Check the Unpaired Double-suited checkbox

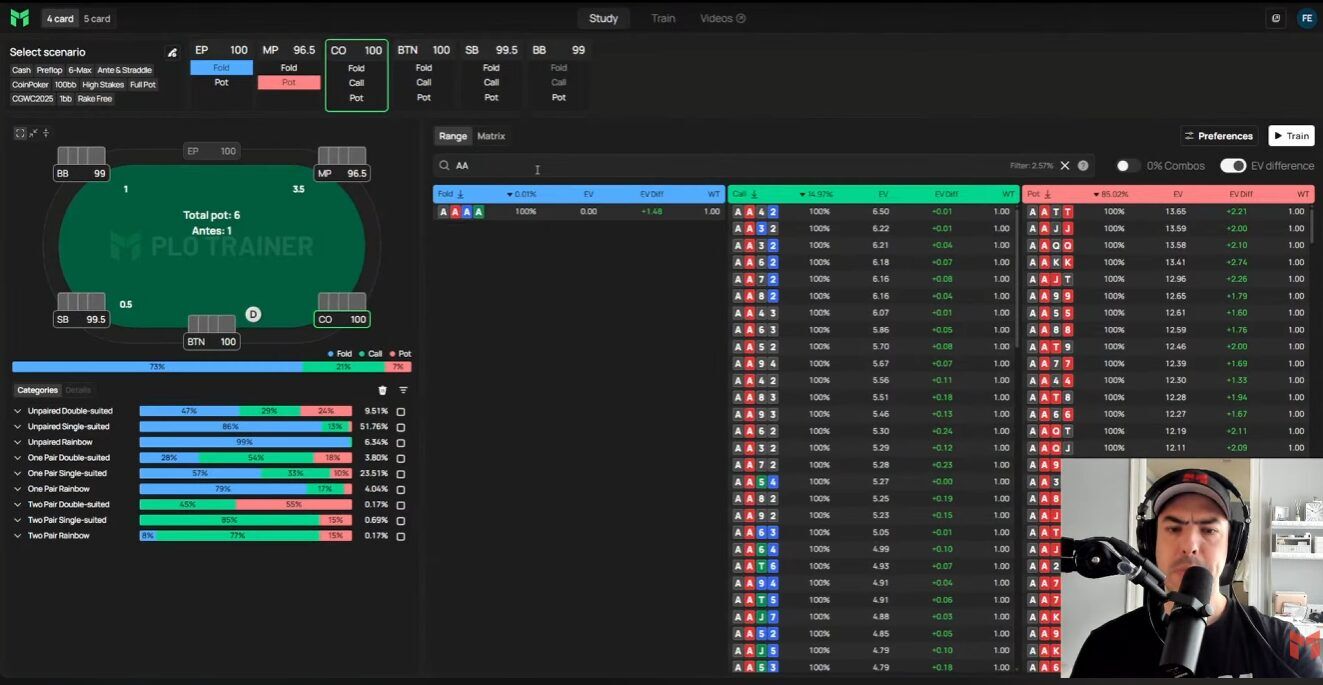[401, 411]
